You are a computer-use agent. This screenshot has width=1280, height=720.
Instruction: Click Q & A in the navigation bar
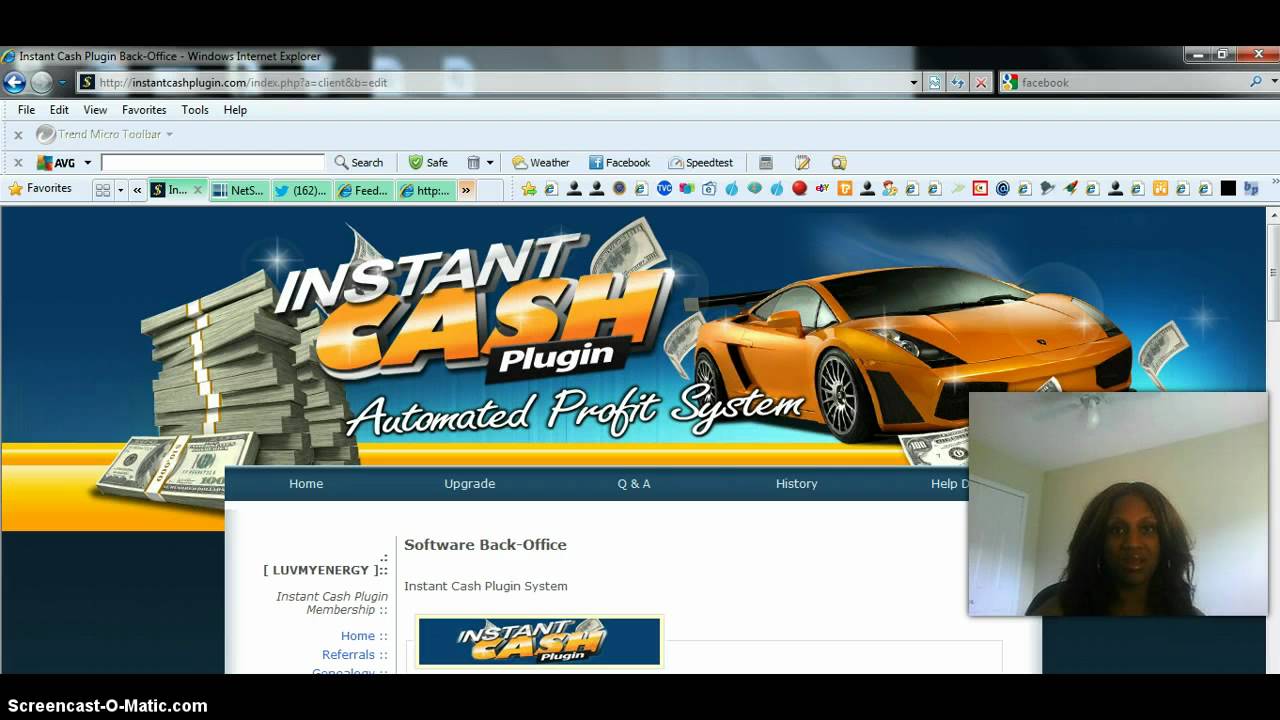coord(634,484)
